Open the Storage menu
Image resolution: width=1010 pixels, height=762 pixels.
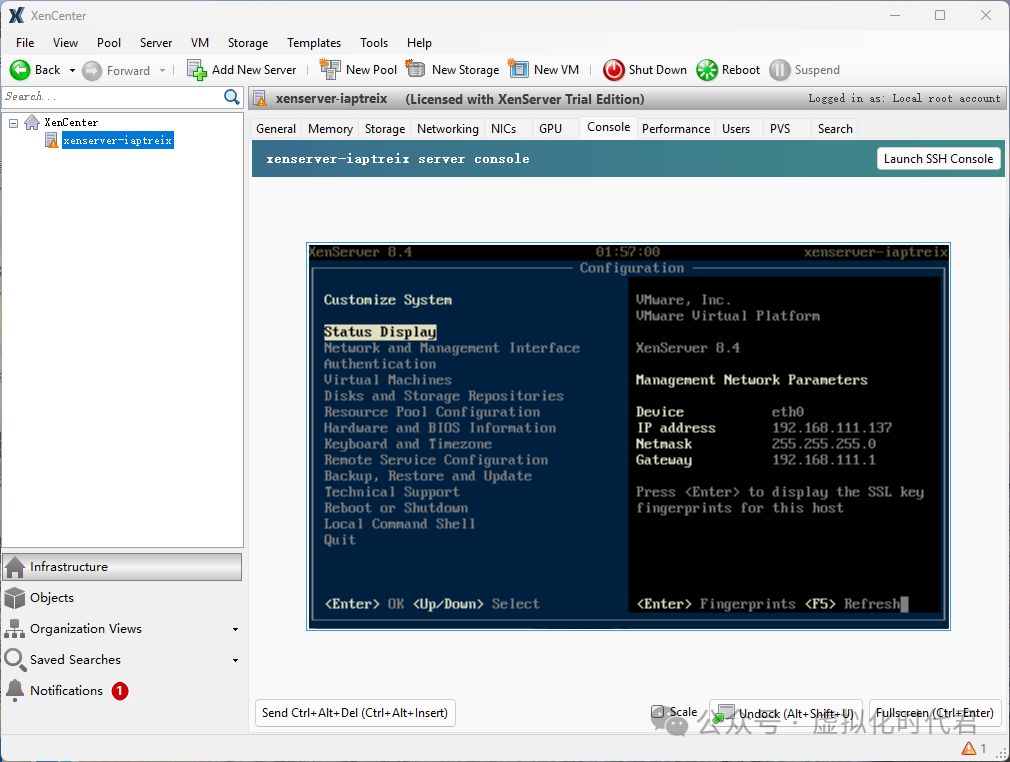point(247,43)
